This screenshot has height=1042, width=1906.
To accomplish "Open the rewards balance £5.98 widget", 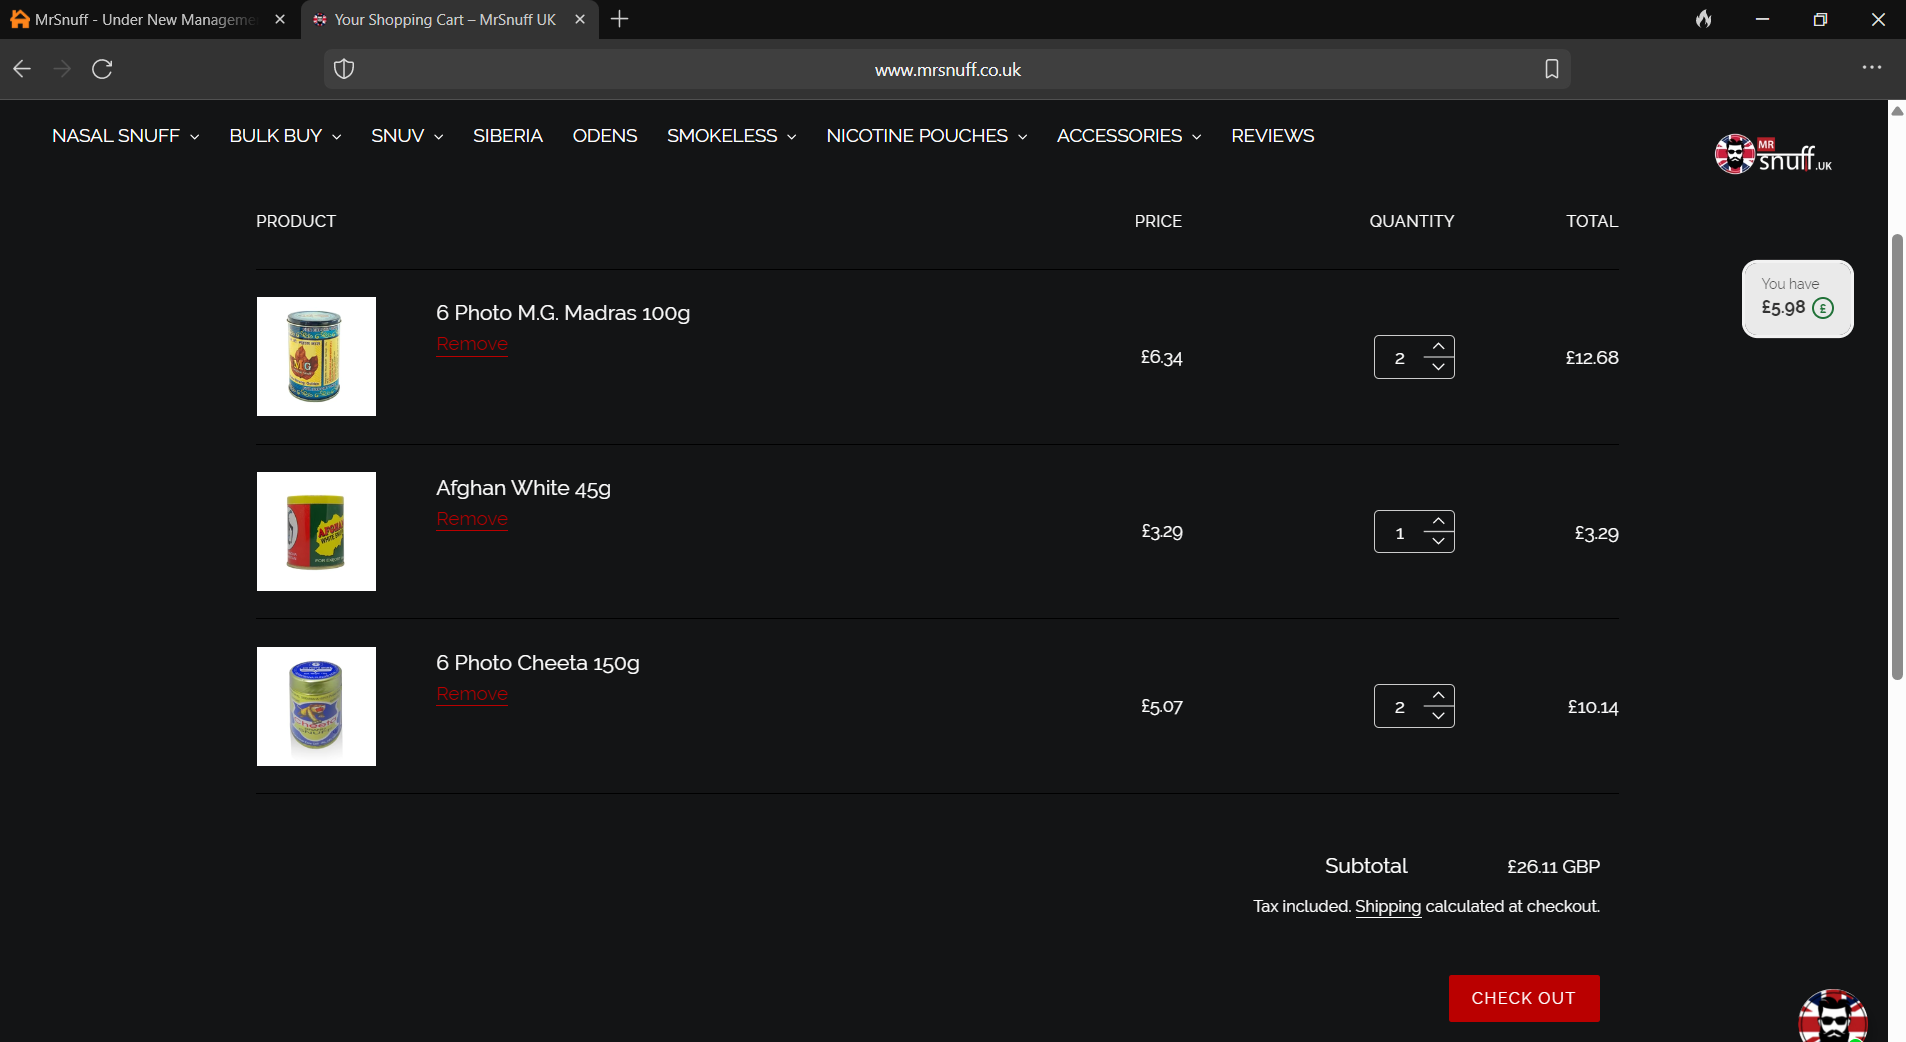I will (x=1797, y=299).
